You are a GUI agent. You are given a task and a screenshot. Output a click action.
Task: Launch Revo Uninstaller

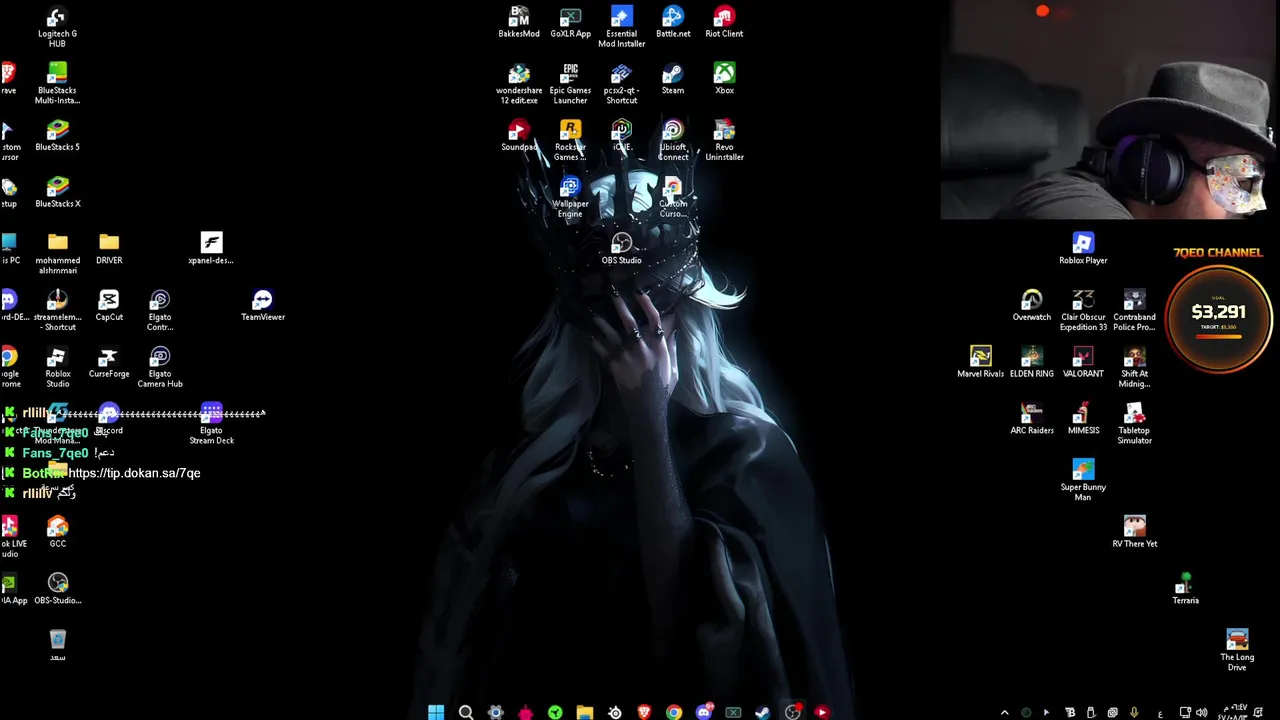pyautogui.click(x=724, y=141)
